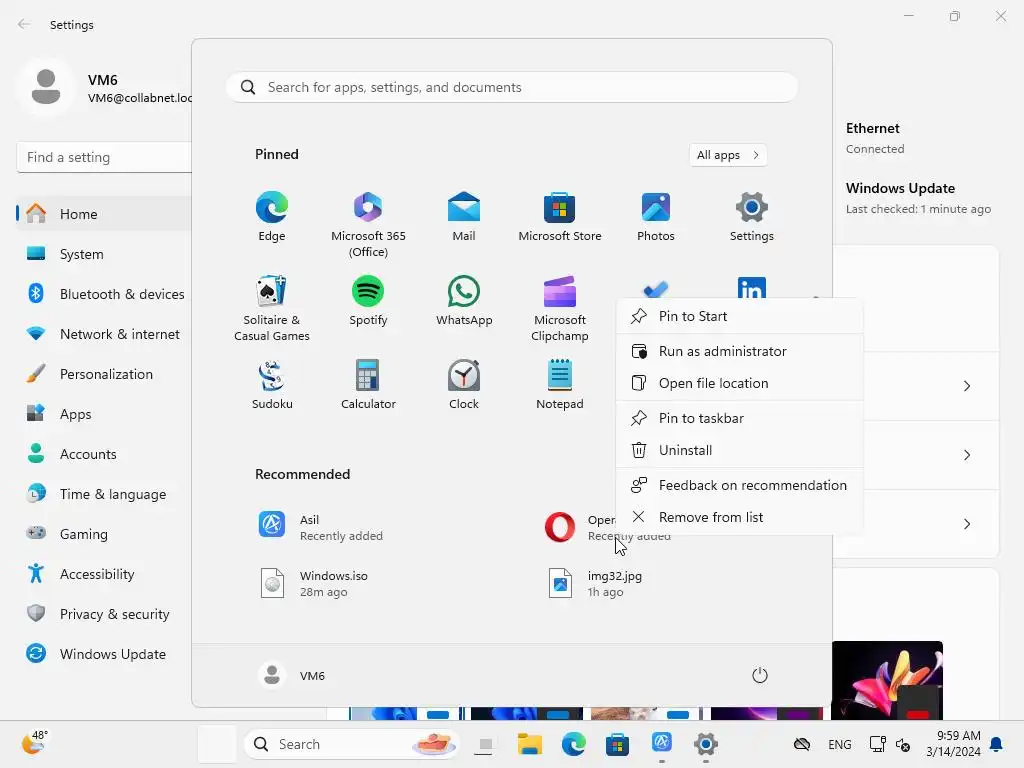Open the weather widget showing 48°
Image resolution: width=1024 pixels, height=768 pixels.
(34, 743)
